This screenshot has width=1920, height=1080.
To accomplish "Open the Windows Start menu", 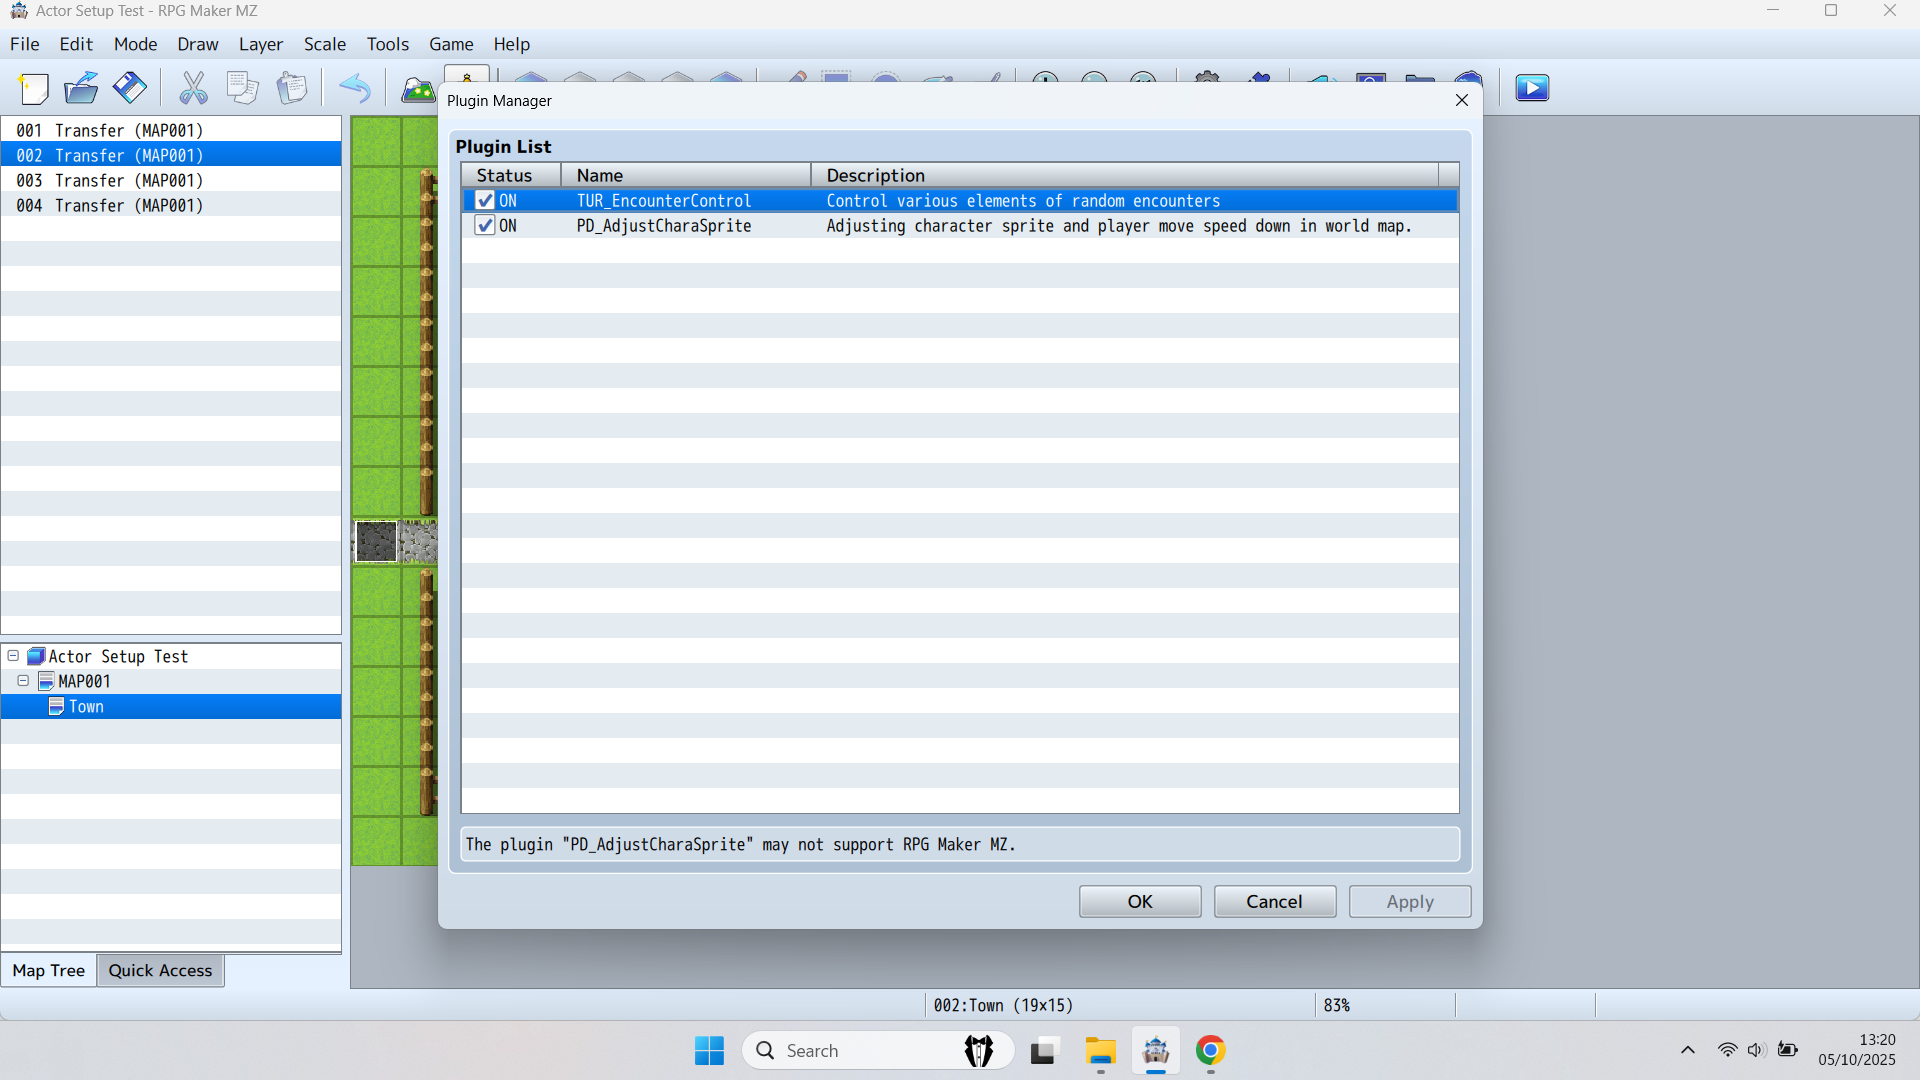I will click(x=709, y=1051).
